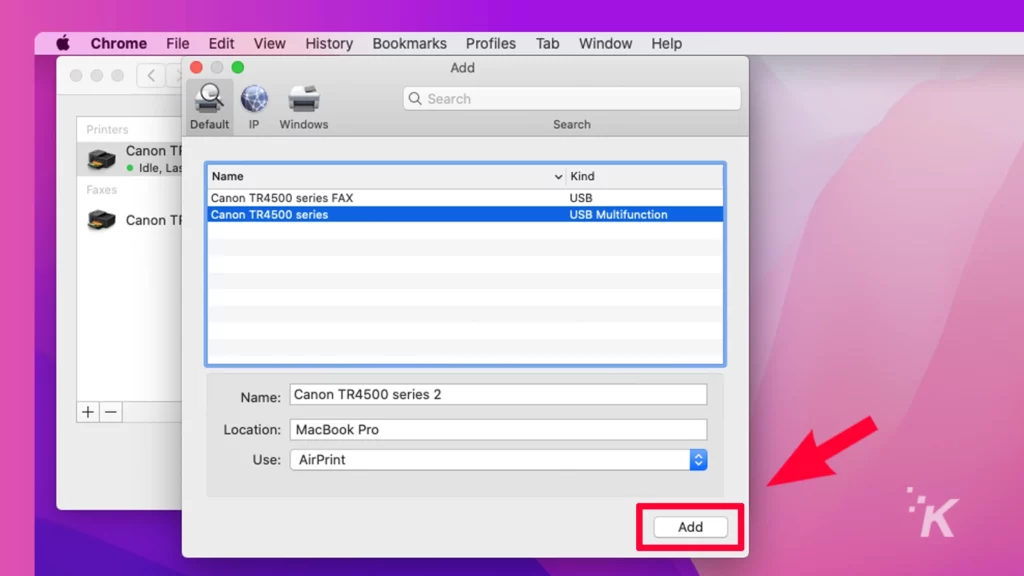Screen dimensions: 1024x576
Task: Open the History menu
Action: coord(329,44)
